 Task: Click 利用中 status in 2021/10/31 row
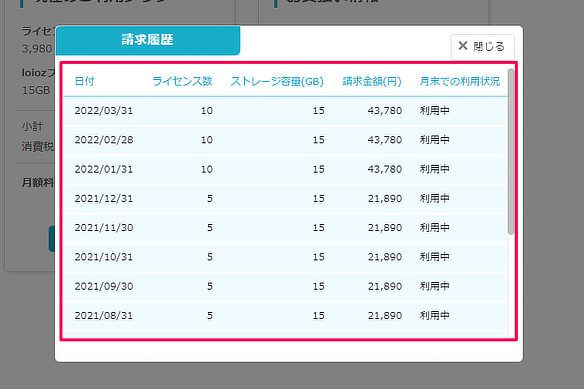click(x=435, y=257)
